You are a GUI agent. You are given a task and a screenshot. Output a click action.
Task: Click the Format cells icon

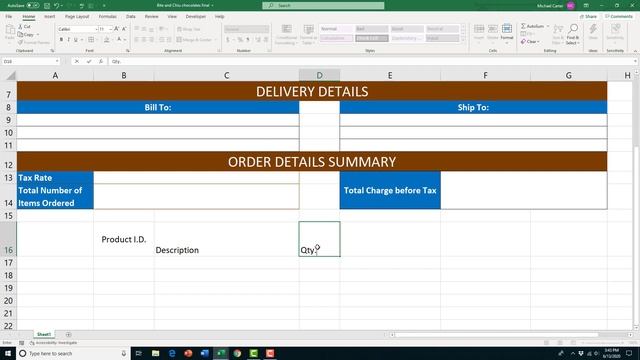507,29
